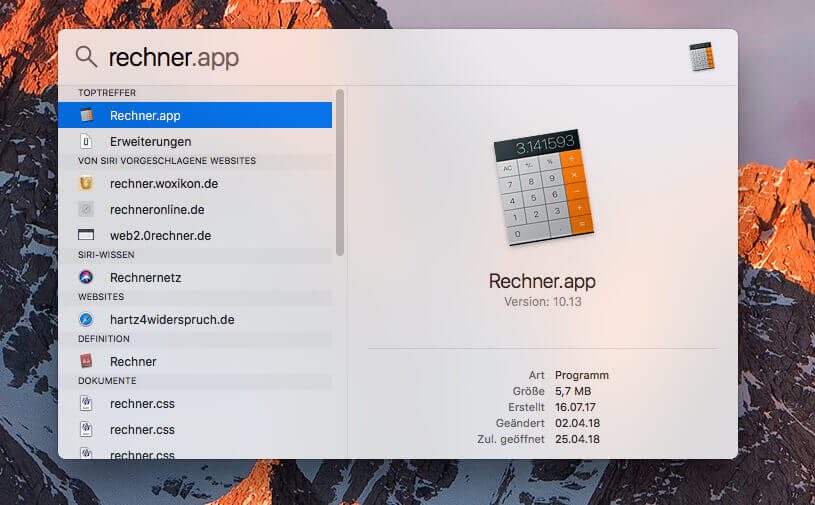
Task: Select second fully visible rechner.css document
Action: (195, 430)
